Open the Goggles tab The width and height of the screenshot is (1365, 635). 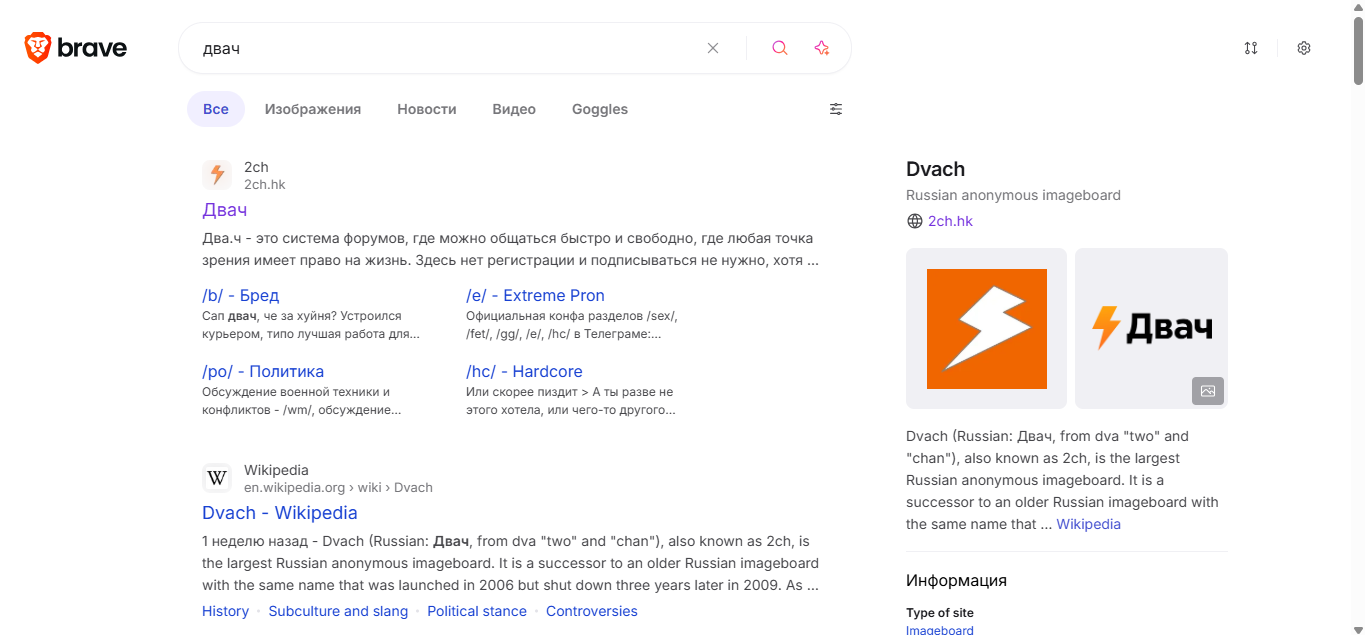point(600,109)
